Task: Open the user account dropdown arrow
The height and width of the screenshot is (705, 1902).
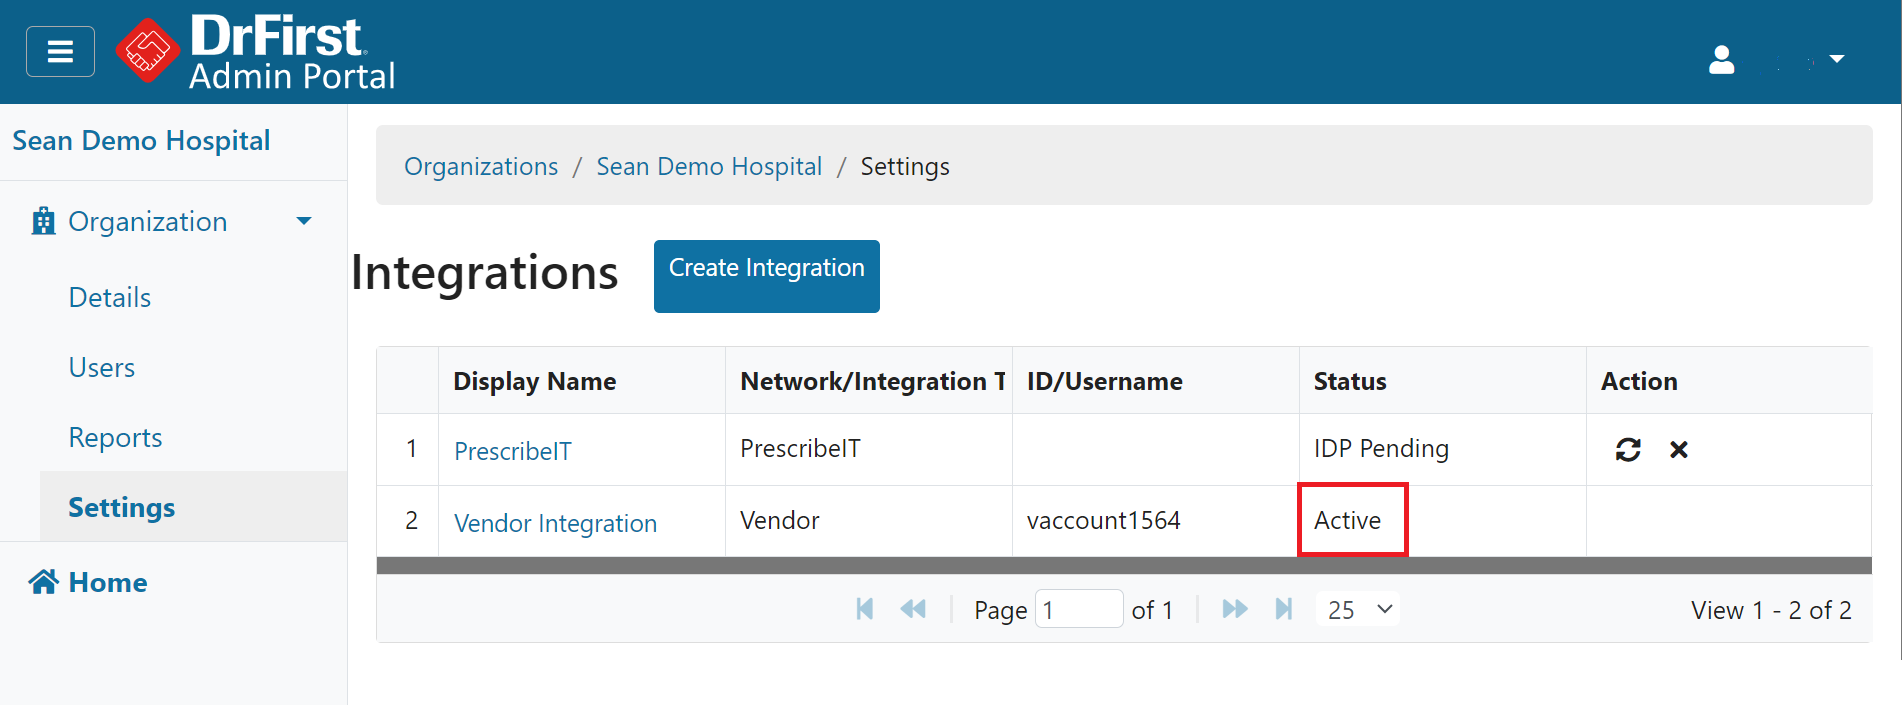Action: pyautogui.click(x=1836, y=60)
